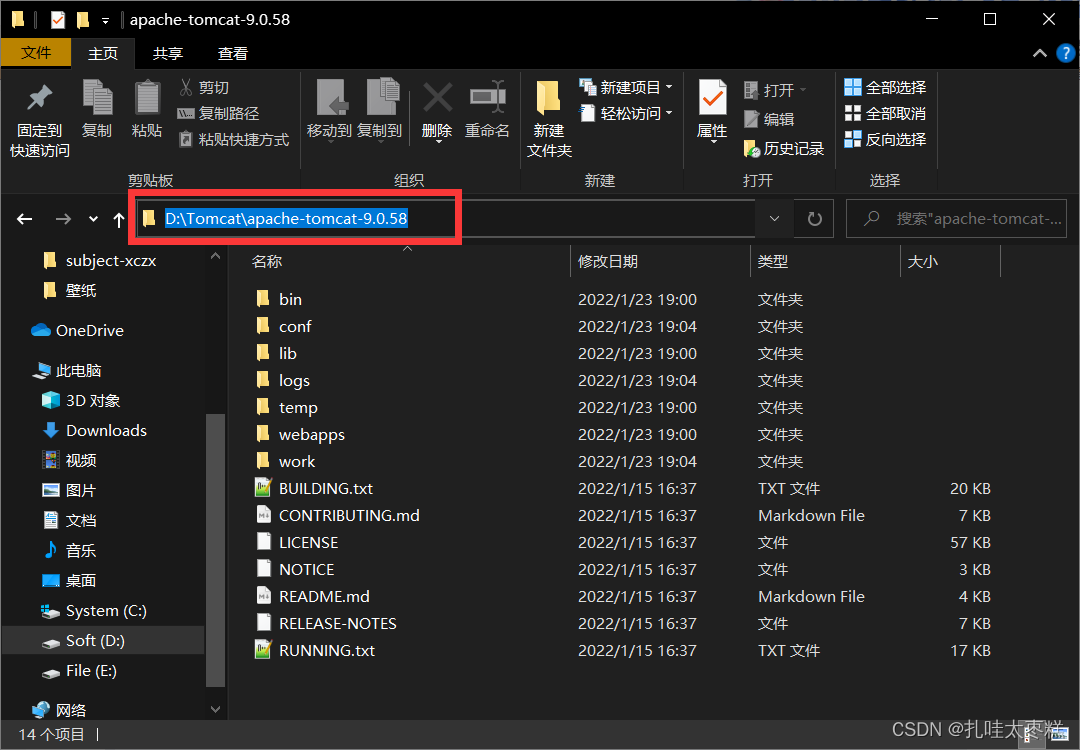Click 反向选择 (Invert selection)

tap(885, 140)
